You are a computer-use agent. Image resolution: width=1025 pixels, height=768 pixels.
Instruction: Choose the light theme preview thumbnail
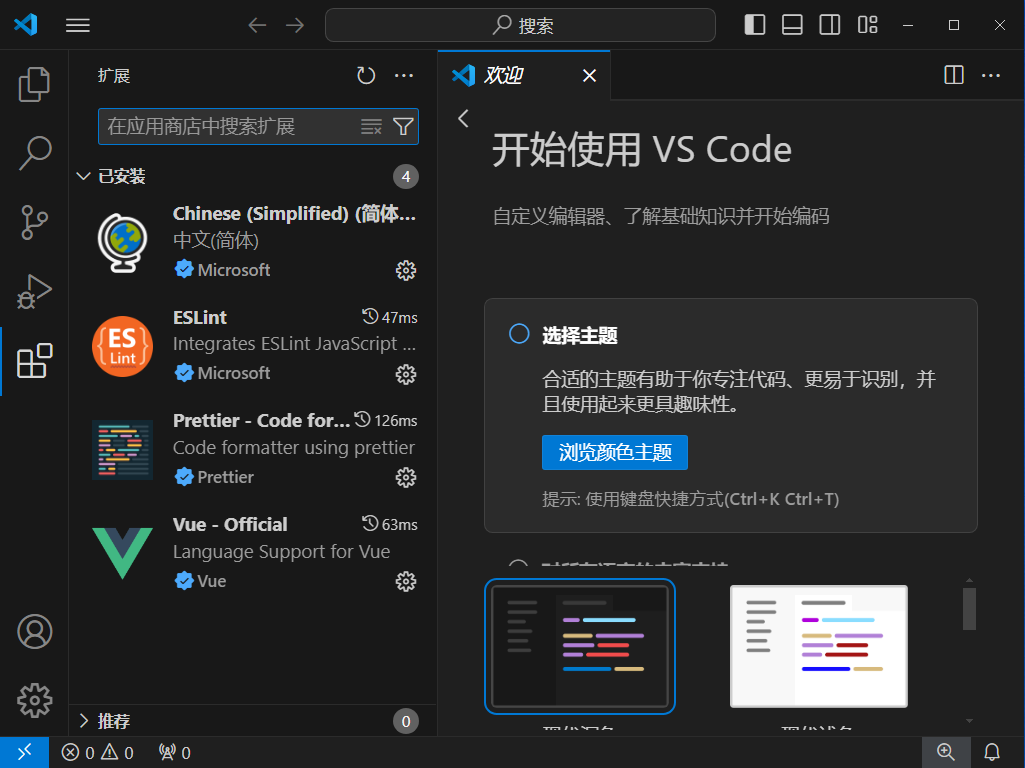[x=818, y=646]
